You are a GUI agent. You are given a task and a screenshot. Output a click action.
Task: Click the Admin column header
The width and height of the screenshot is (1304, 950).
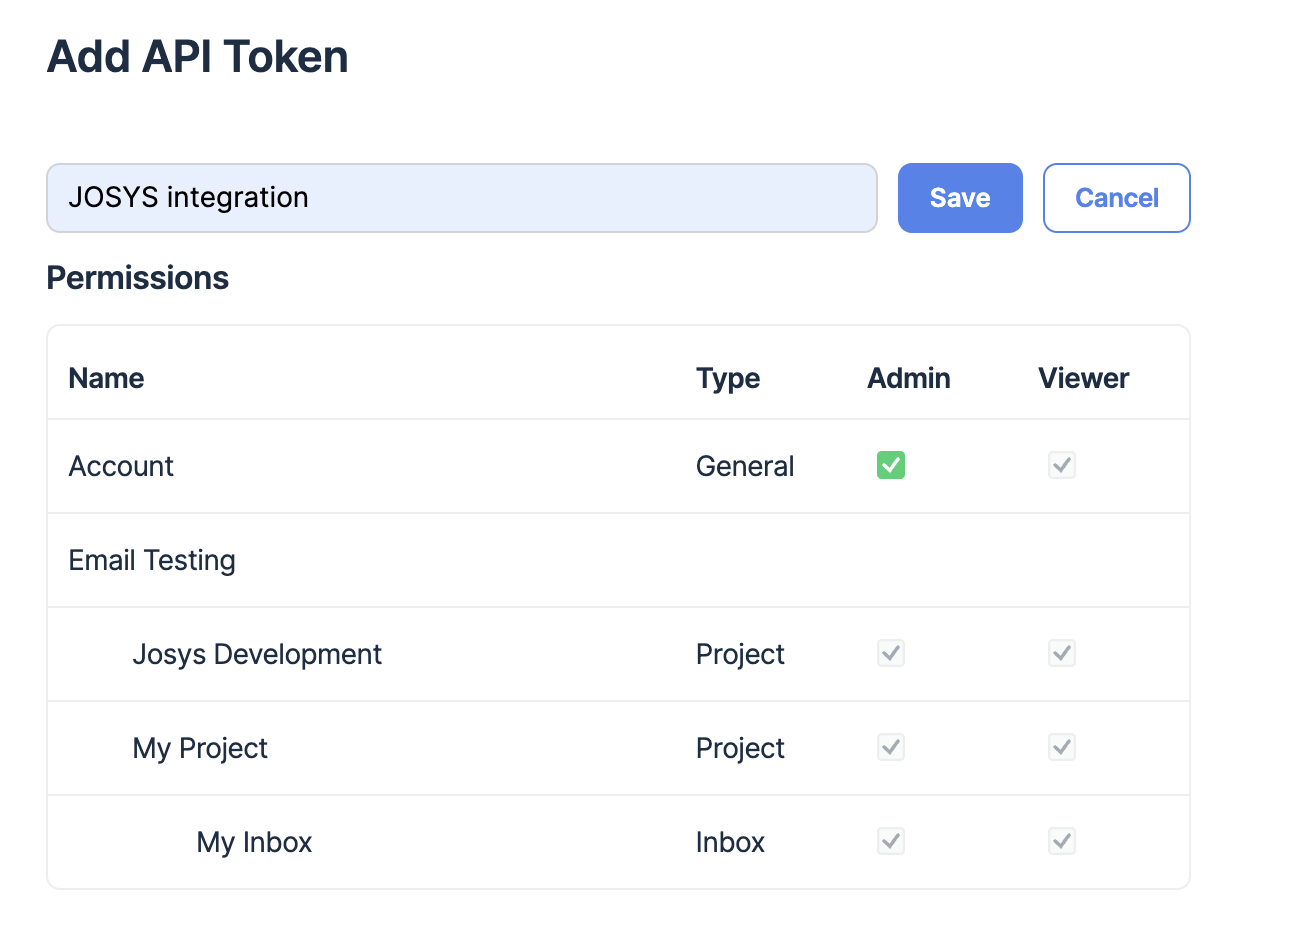(x=908, y=378)
